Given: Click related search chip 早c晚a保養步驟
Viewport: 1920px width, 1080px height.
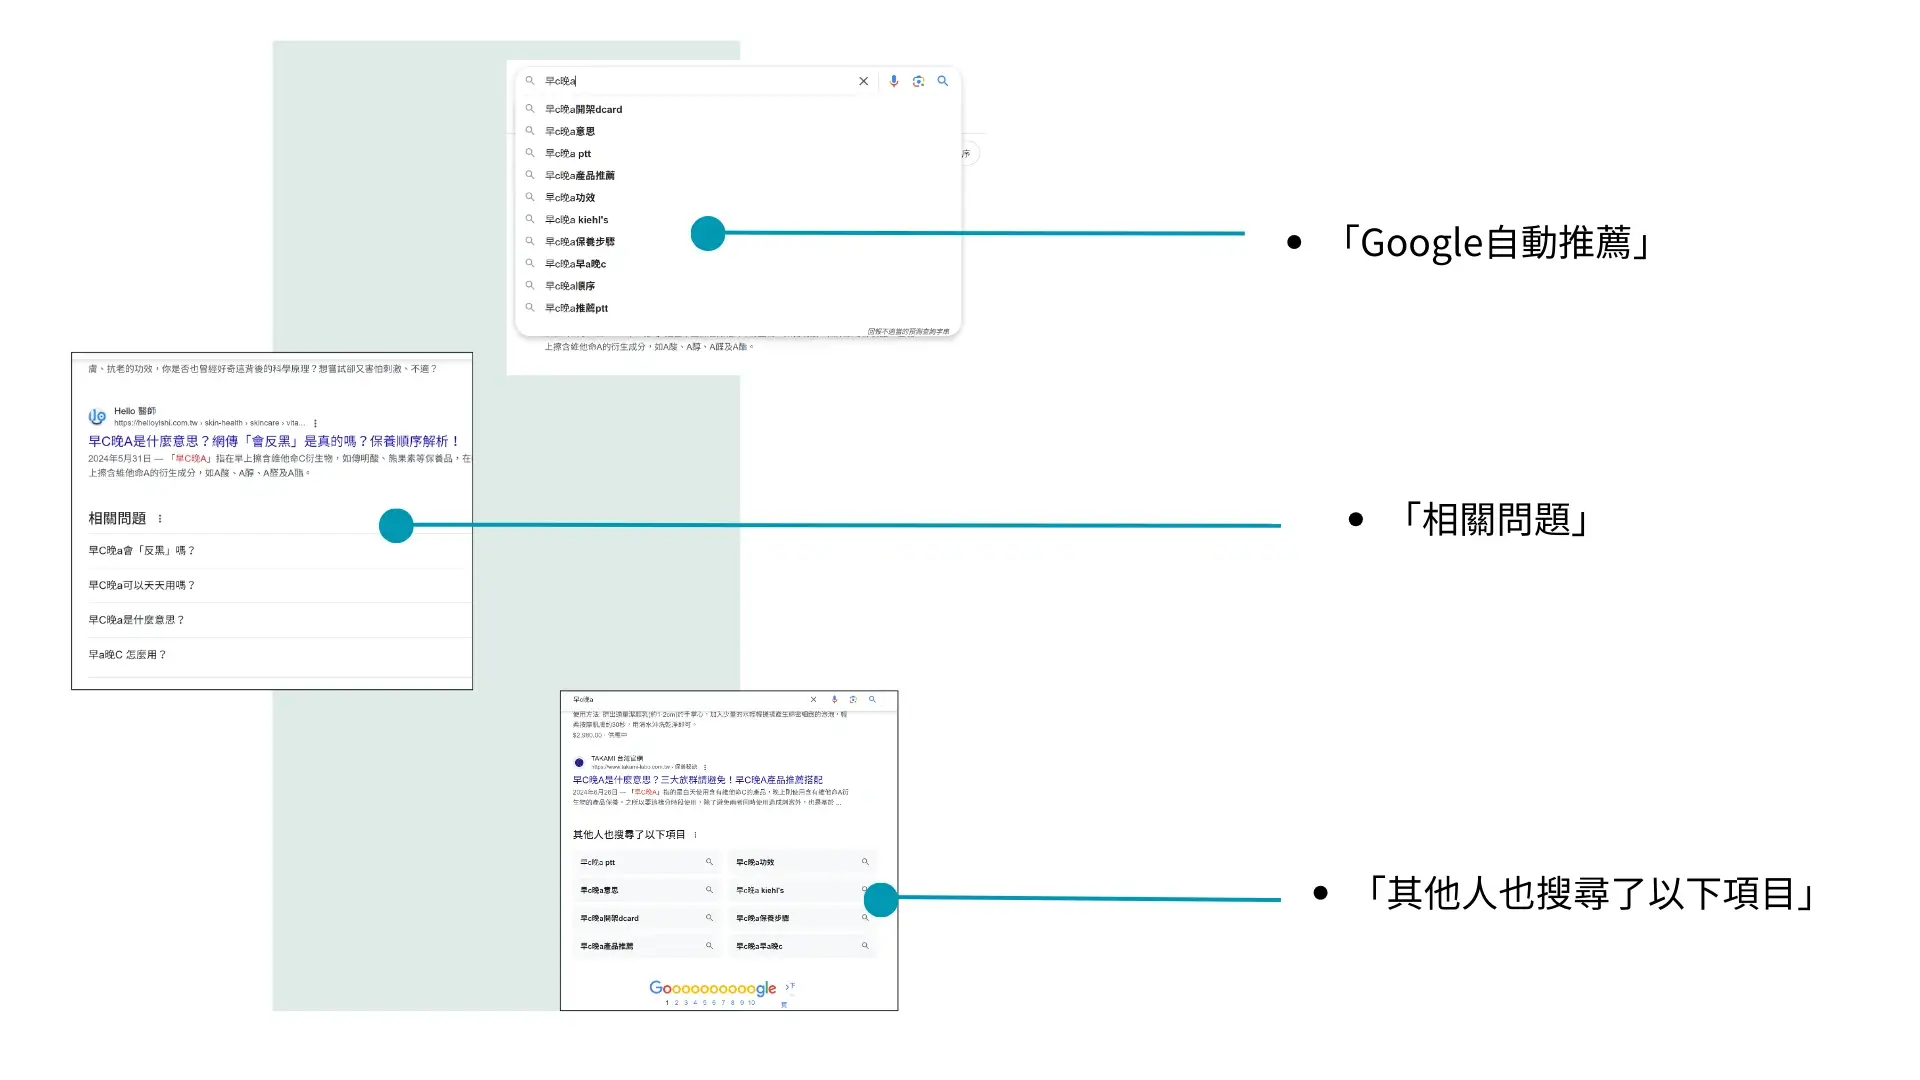Looking at the screenshot, I should click(802, 918).
